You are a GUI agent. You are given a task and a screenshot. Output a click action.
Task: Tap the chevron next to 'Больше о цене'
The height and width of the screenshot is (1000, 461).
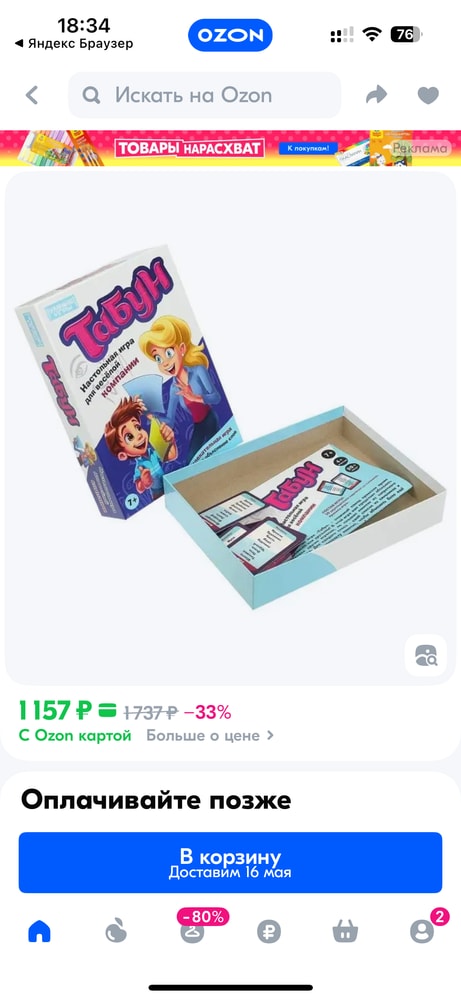(270, 735)
